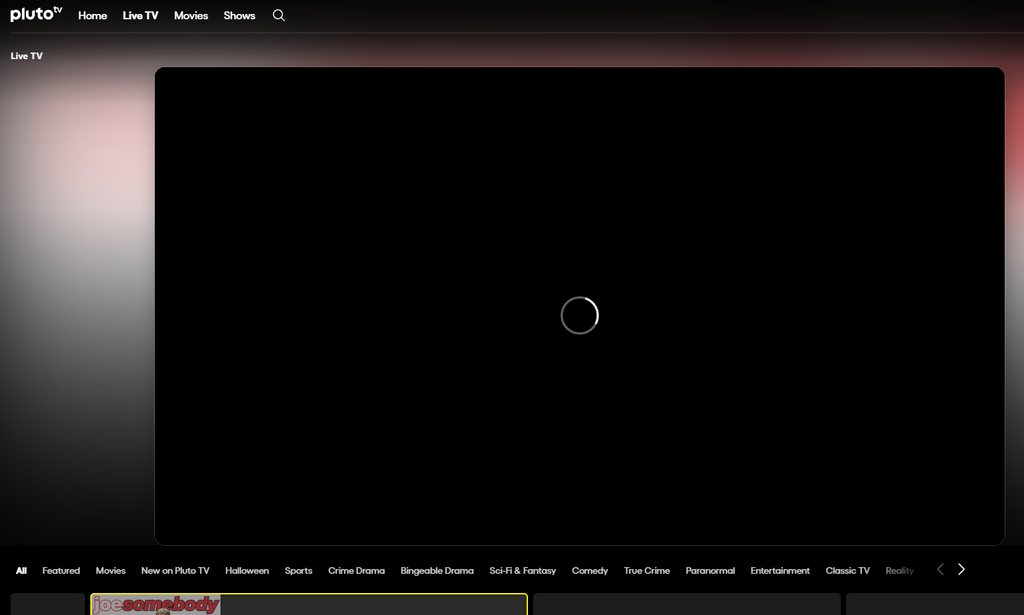Viewport: 1024px width, 615px height.
Task: Select the Crime Drama category
Action: 357,571
